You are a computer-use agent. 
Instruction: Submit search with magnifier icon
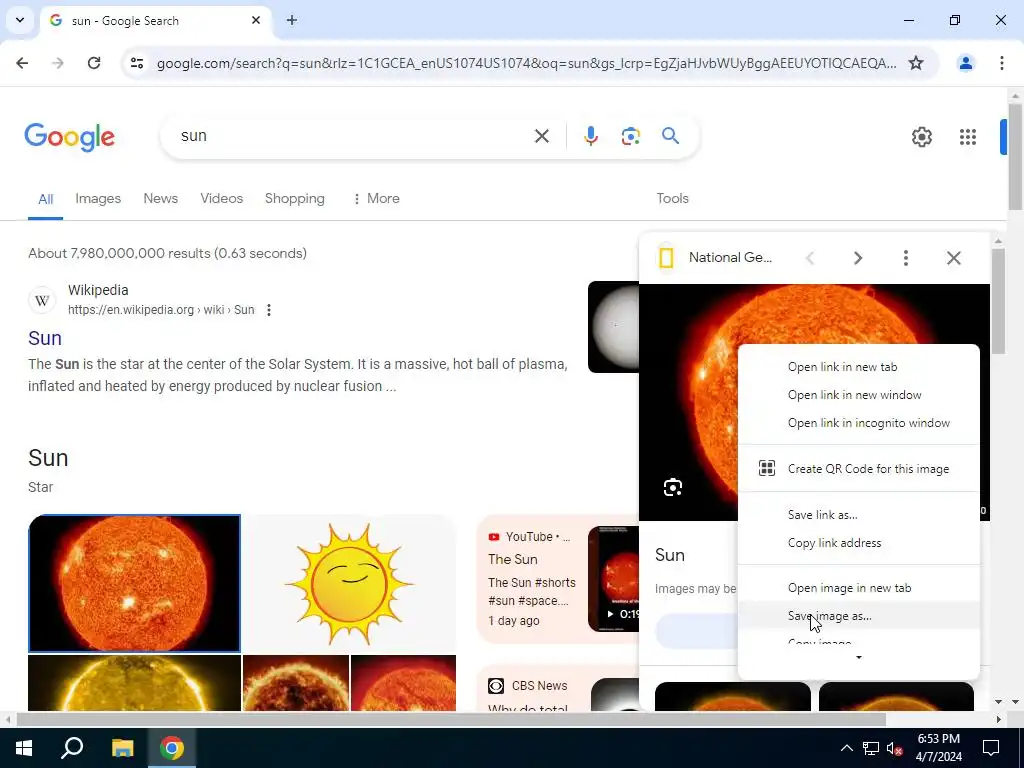tap(670, 136)
